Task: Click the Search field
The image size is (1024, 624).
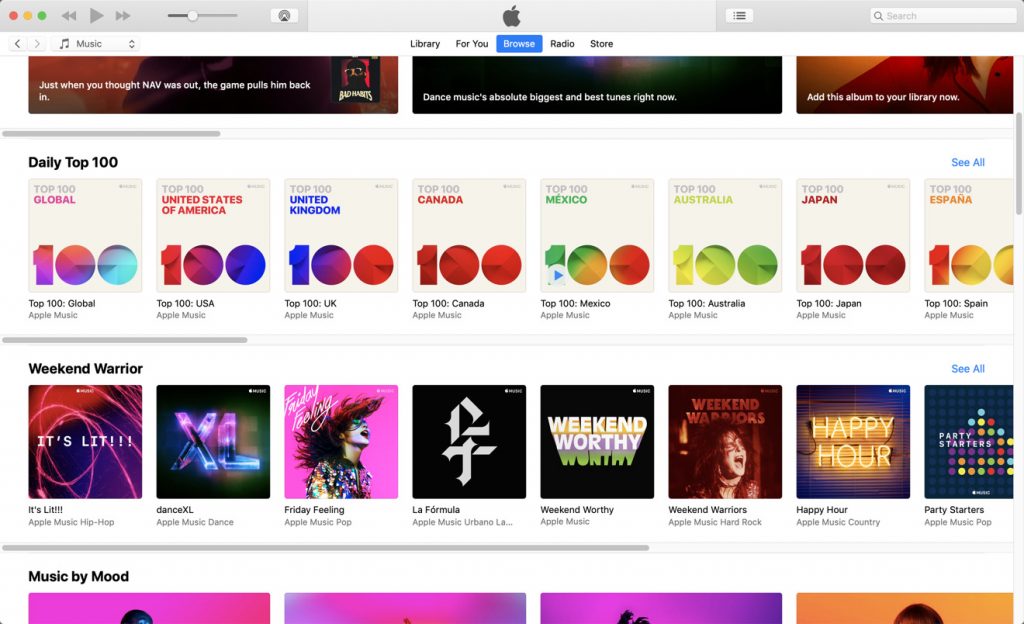Action: 943,16
